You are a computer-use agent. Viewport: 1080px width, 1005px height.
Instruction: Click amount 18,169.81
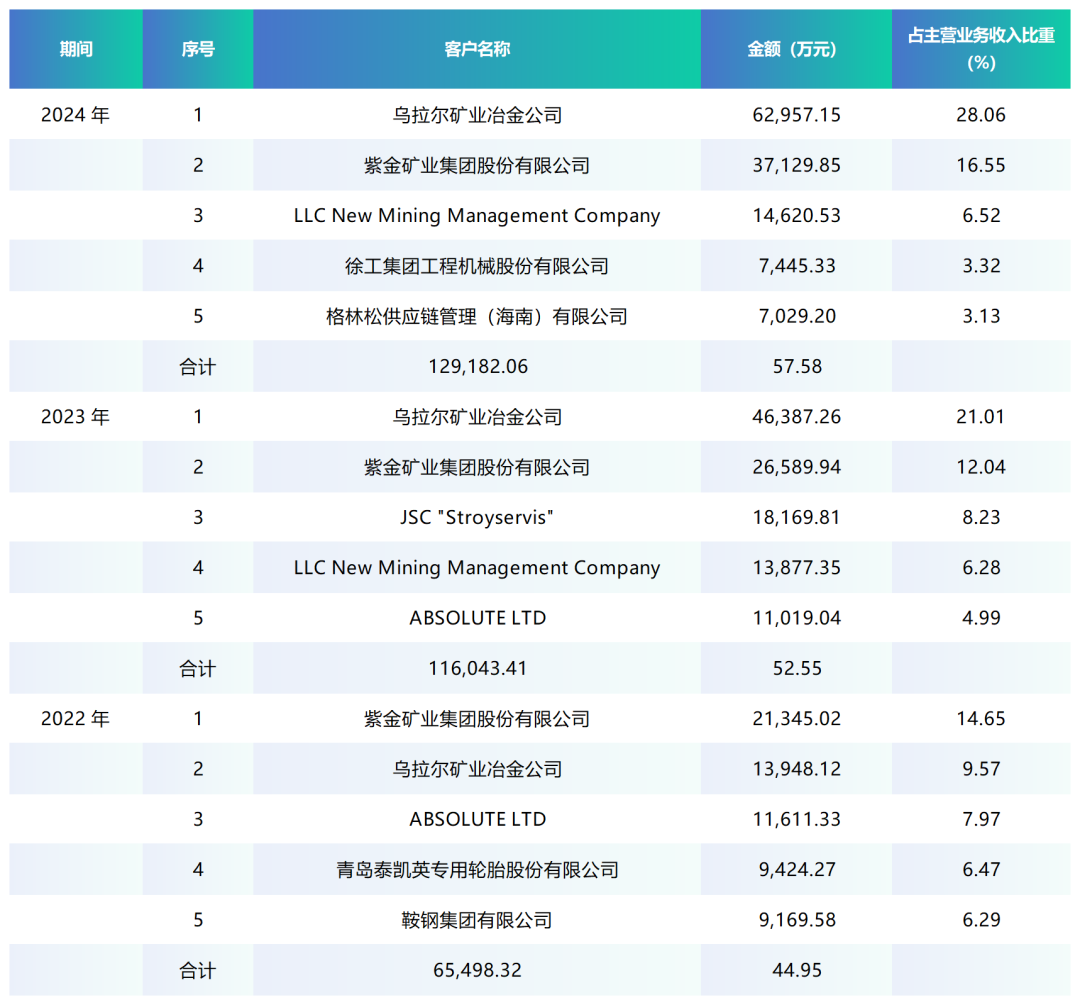[x=796, y=517]
